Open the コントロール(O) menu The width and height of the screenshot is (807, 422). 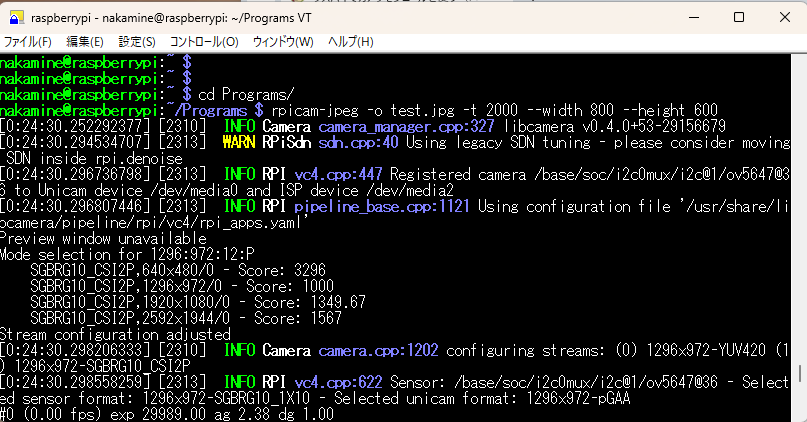[x=204, y=42]
